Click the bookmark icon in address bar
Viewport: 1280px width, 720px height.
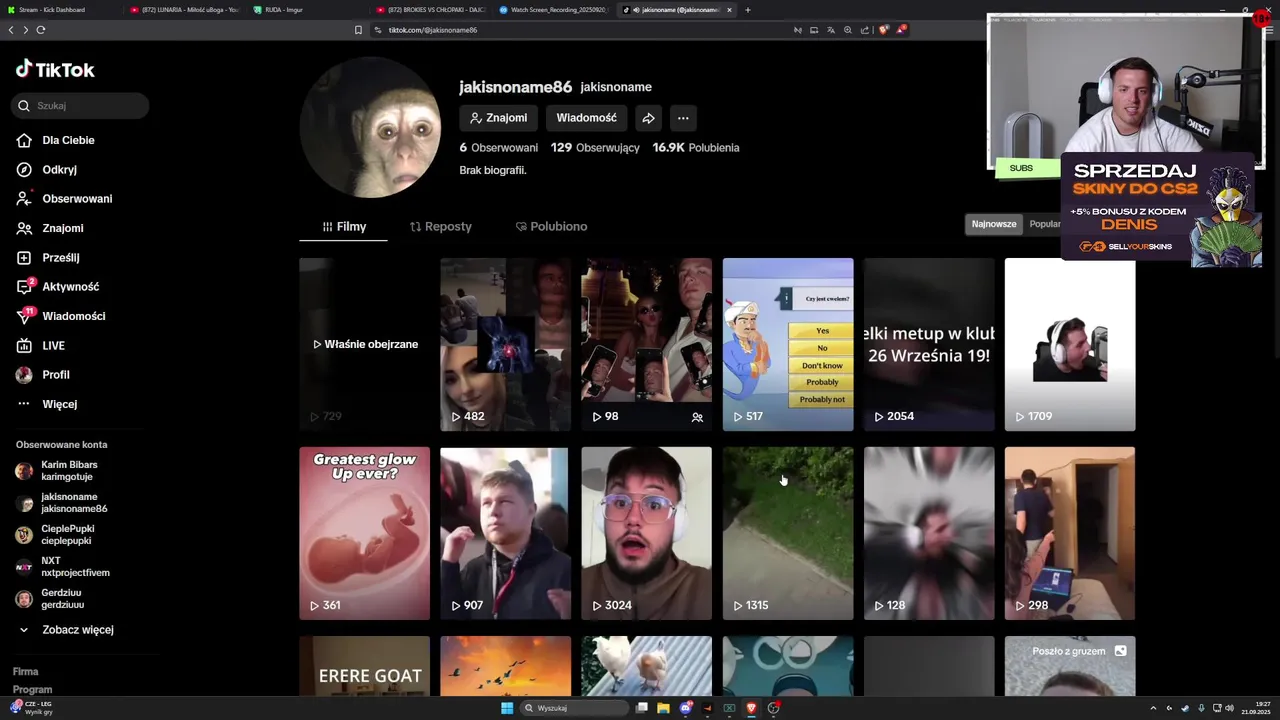tap(358, 30)
